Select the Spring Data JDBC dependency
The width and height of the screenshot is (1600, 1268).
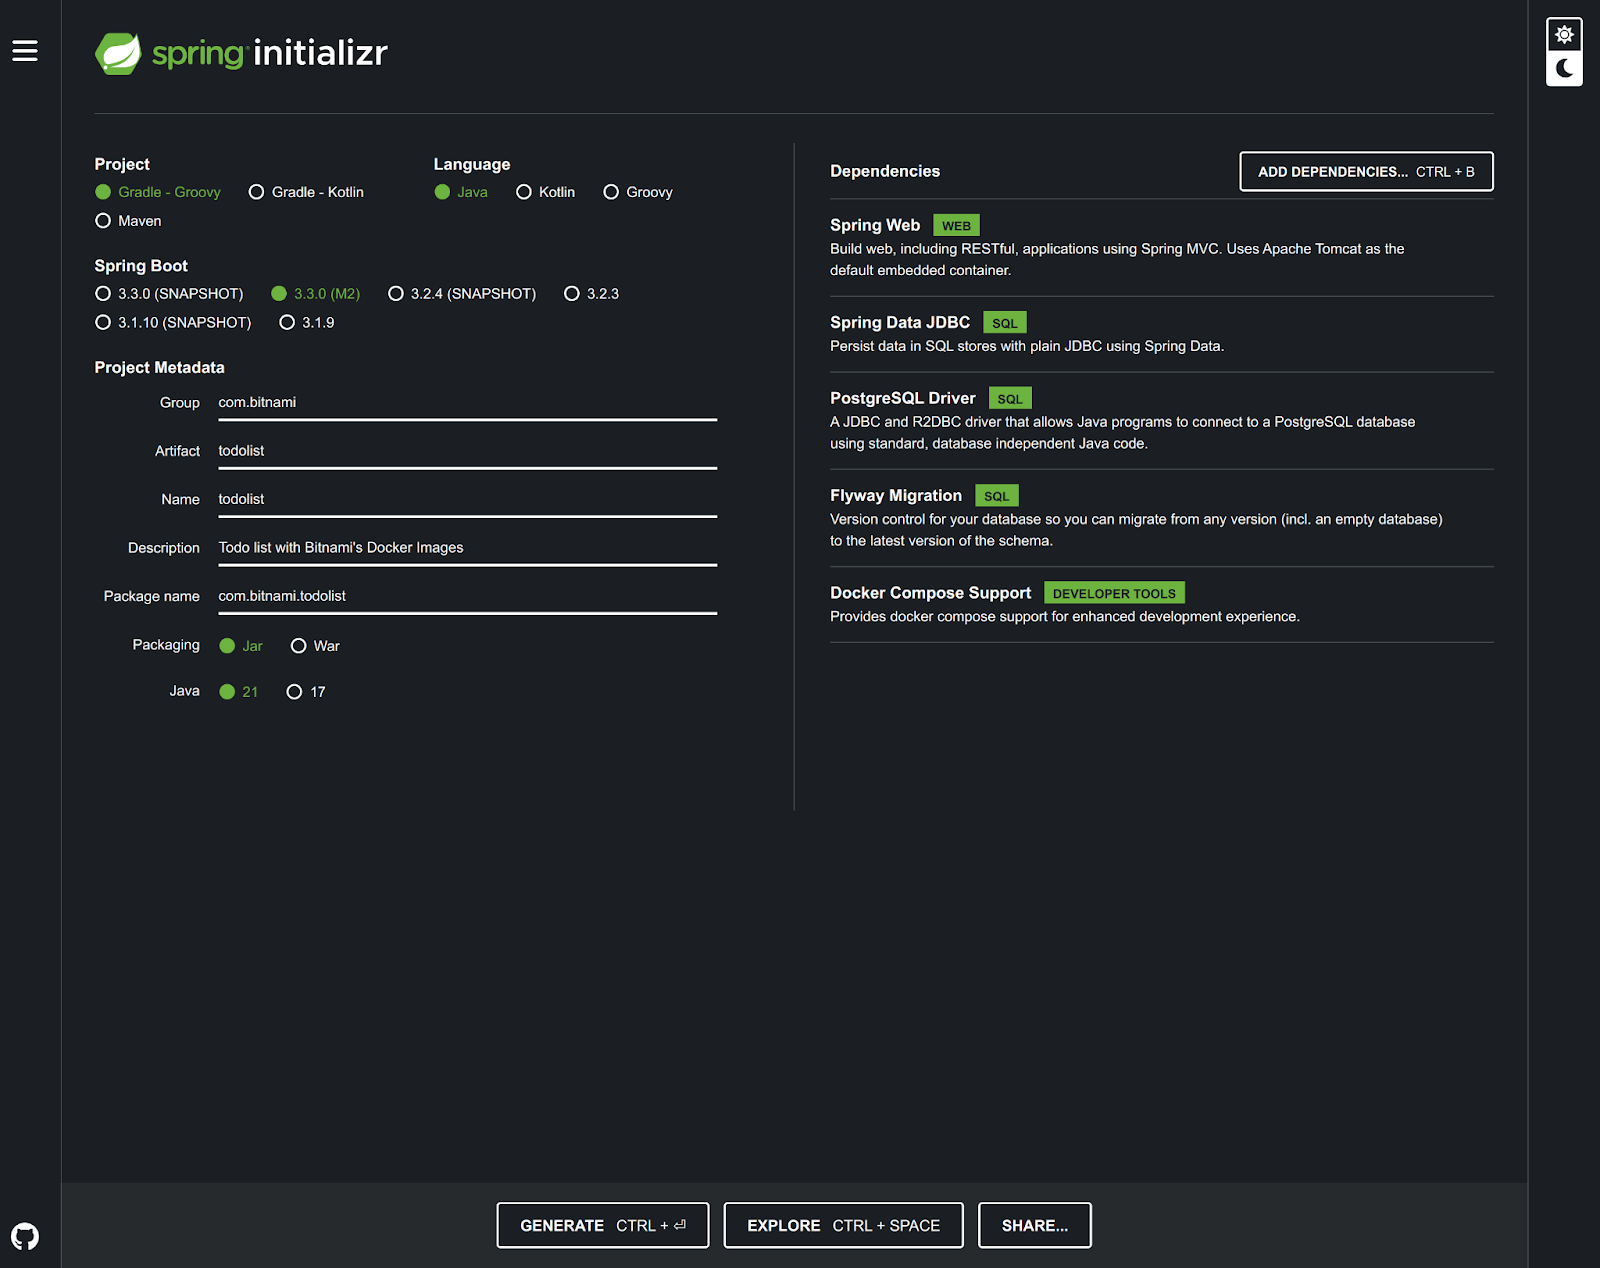(x=1162, y=334)
